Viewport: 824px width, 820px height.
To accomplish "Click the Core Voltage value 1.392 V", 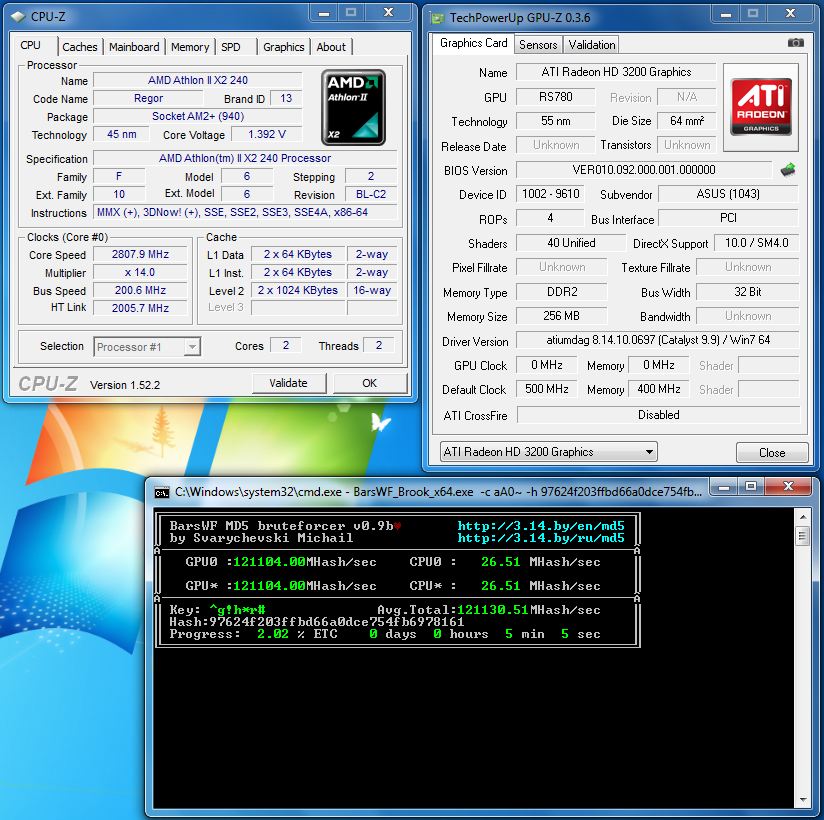I will [267, 134].
